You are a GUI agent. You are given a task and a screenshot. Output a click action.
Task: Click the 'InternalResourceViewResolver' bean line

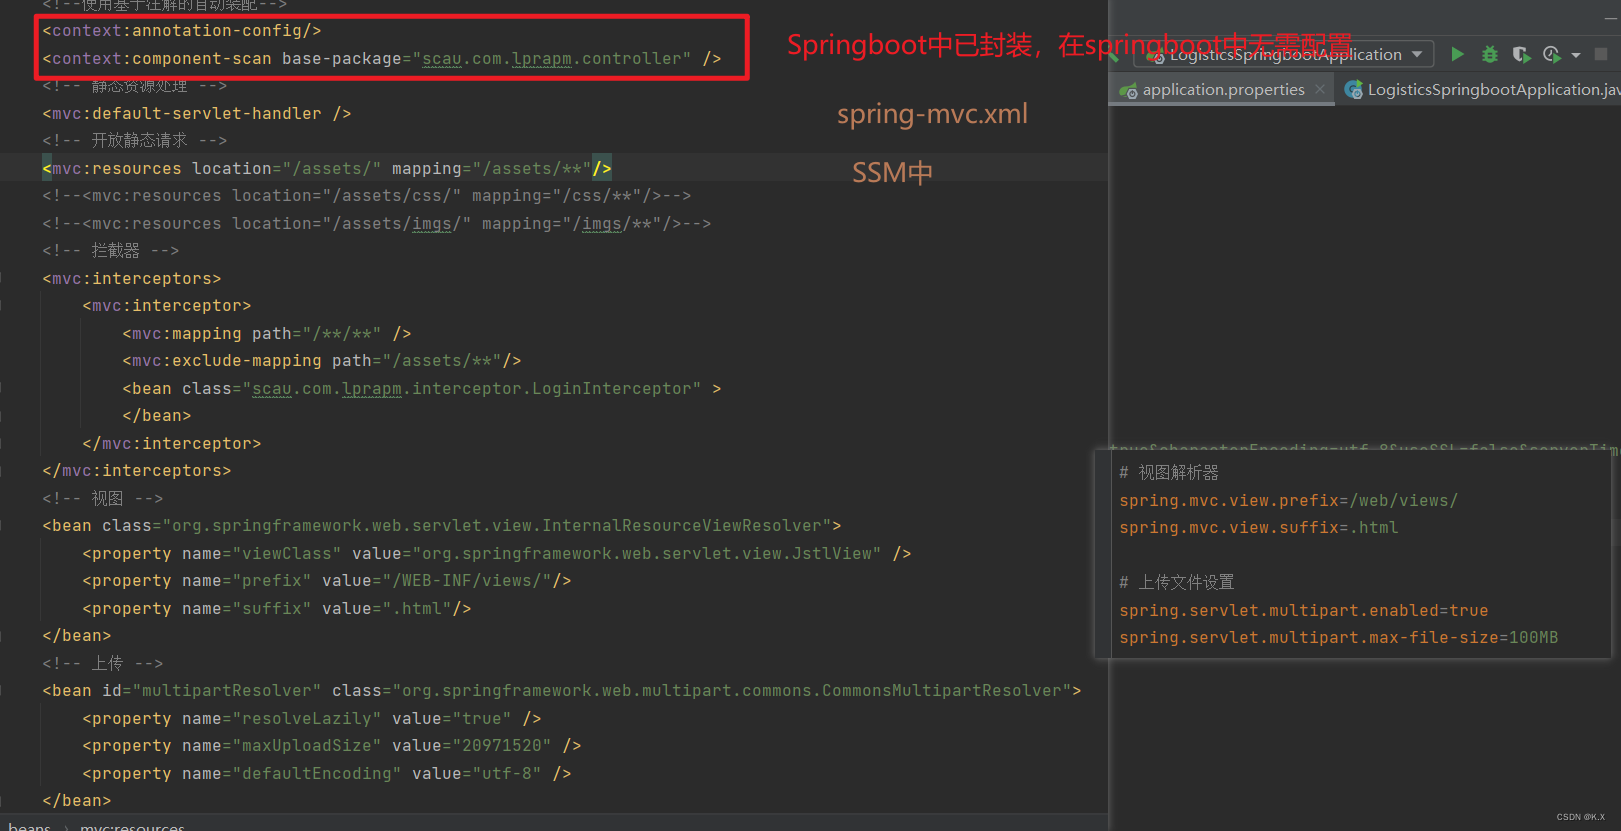tap(442, 526)
